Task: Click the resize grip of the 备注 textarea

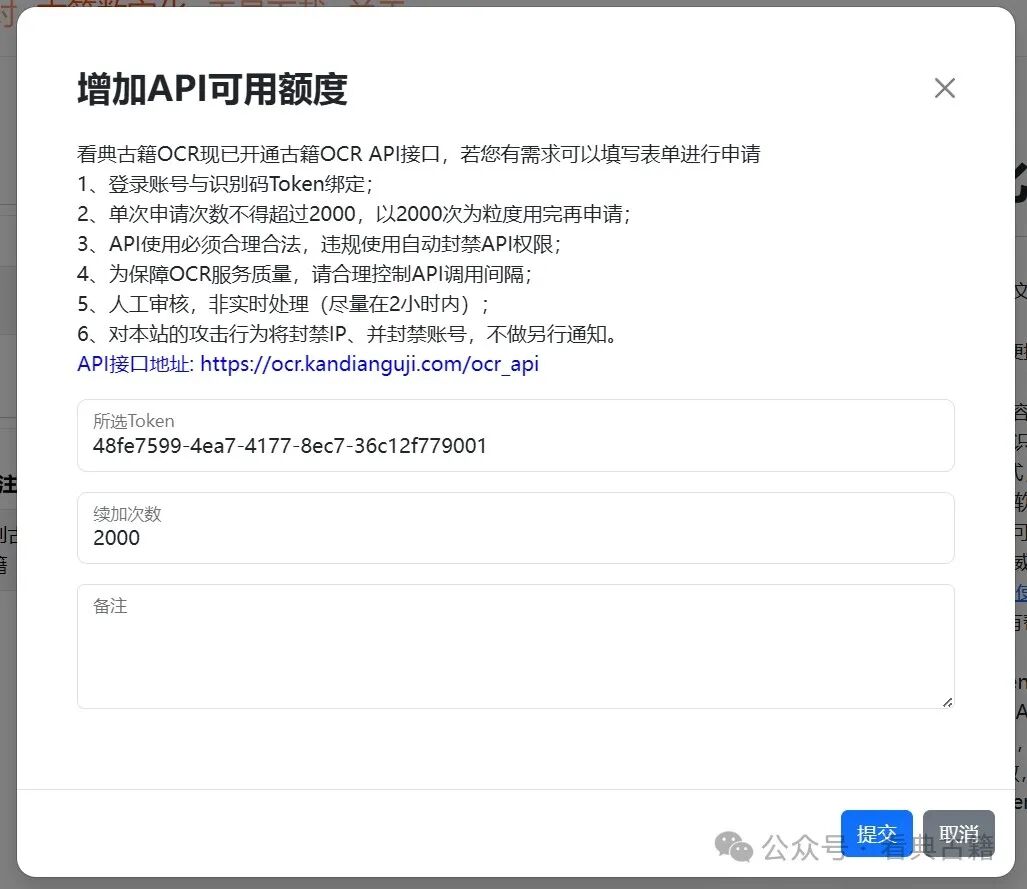Action: pyautogui.click(x=949, y=702)
